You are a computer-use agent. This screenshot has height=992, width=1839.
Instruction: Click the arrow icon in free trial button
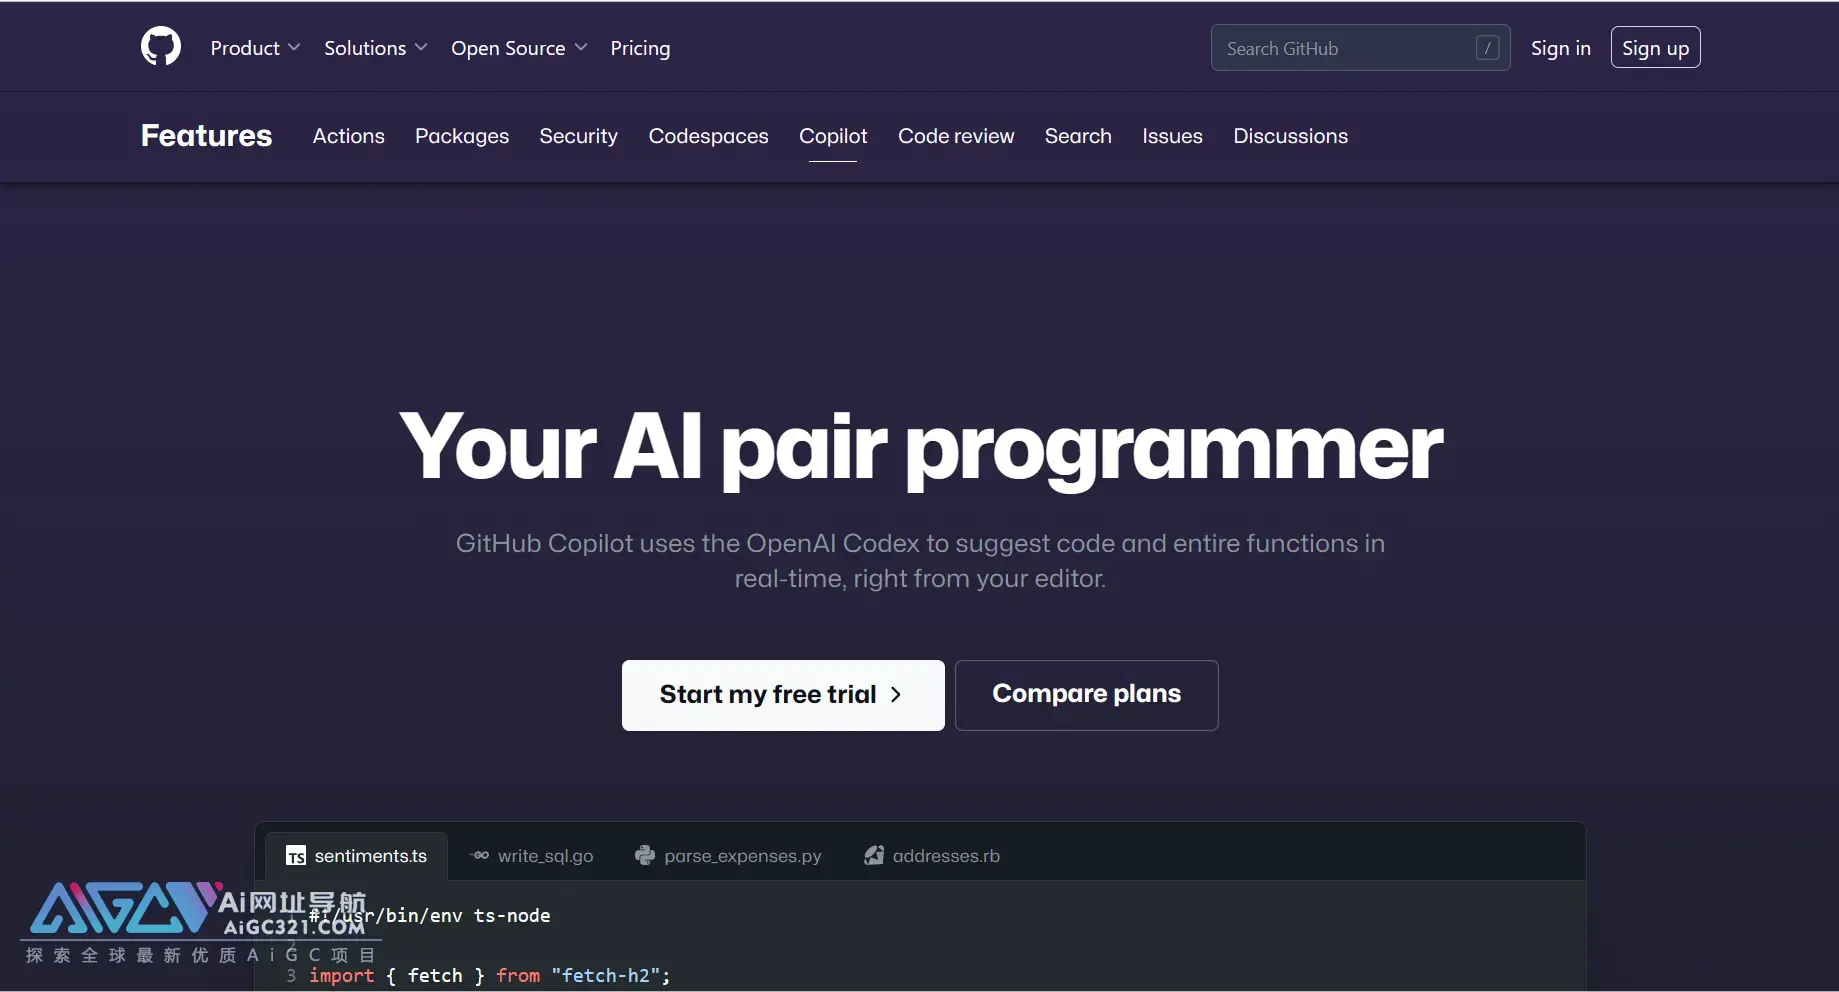click(x=896, y=694)
